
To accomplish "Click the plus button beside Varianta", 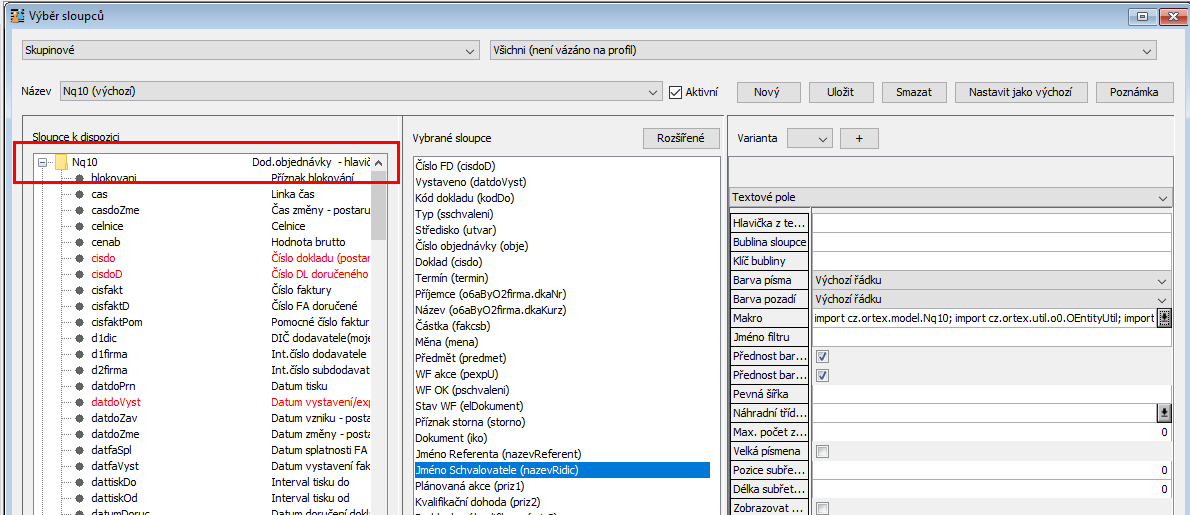I will click(x=858, y=138).
